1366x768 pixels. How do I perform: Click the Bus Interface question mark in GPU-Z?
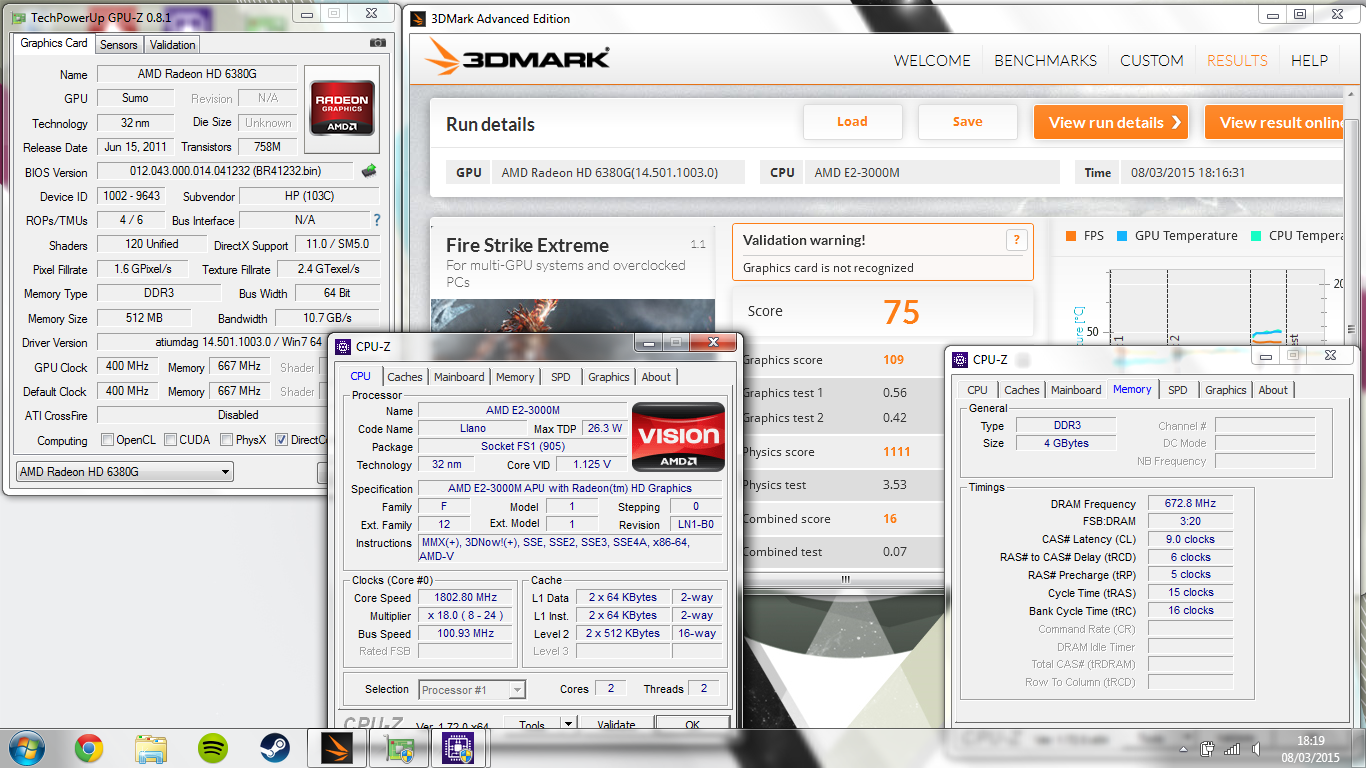pos(377,220)
